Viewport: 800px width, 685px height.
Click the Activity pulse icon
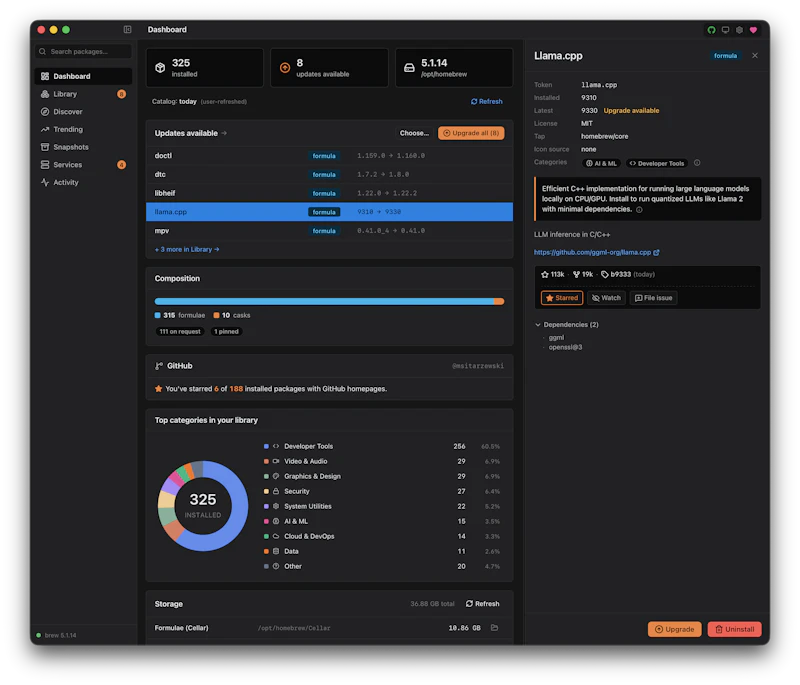(45, 182)
